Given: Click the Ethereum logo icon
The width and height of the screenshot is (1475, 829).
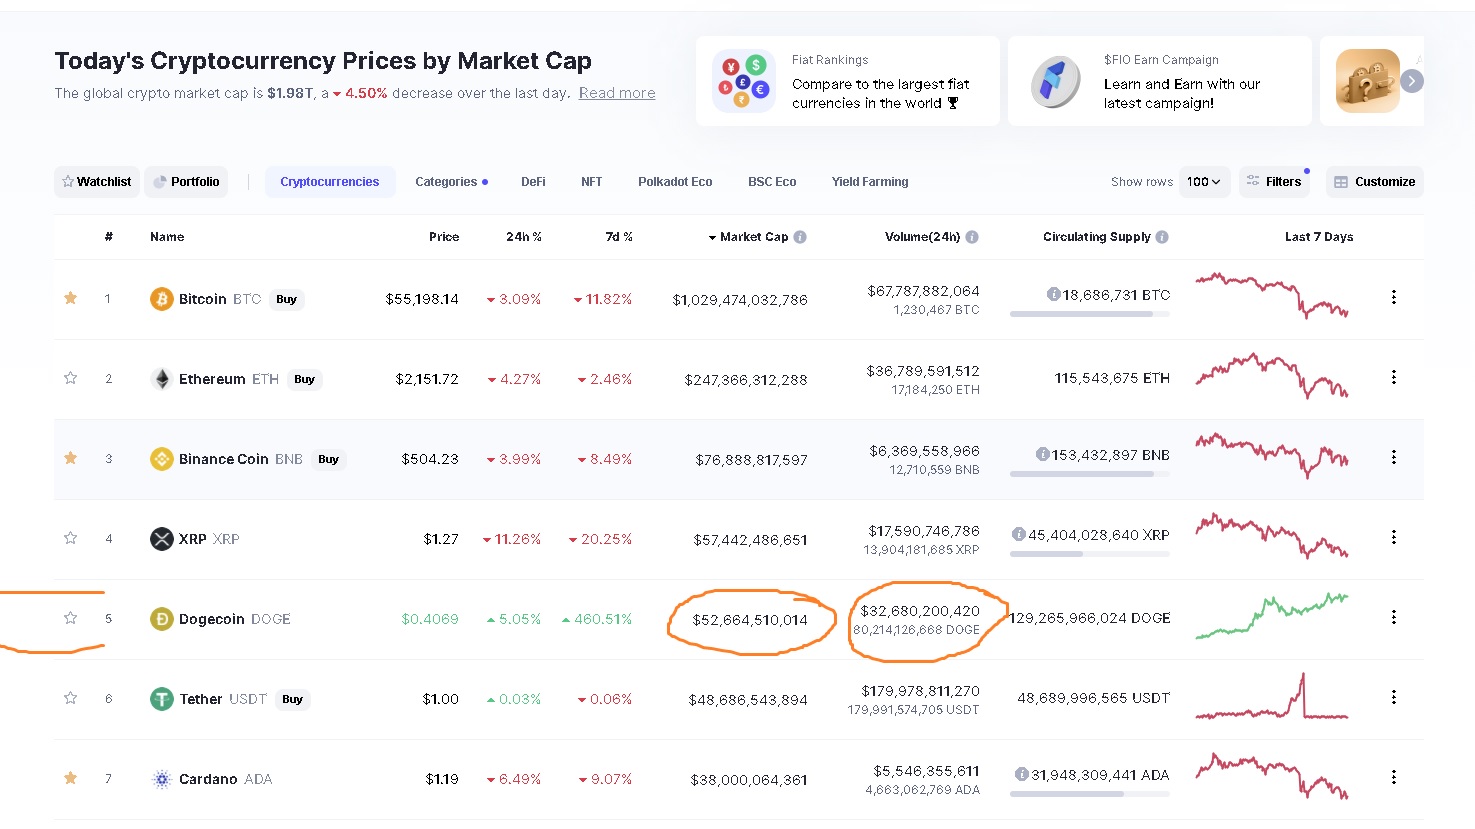Looking at the screenshot, I should click(161, 379).
